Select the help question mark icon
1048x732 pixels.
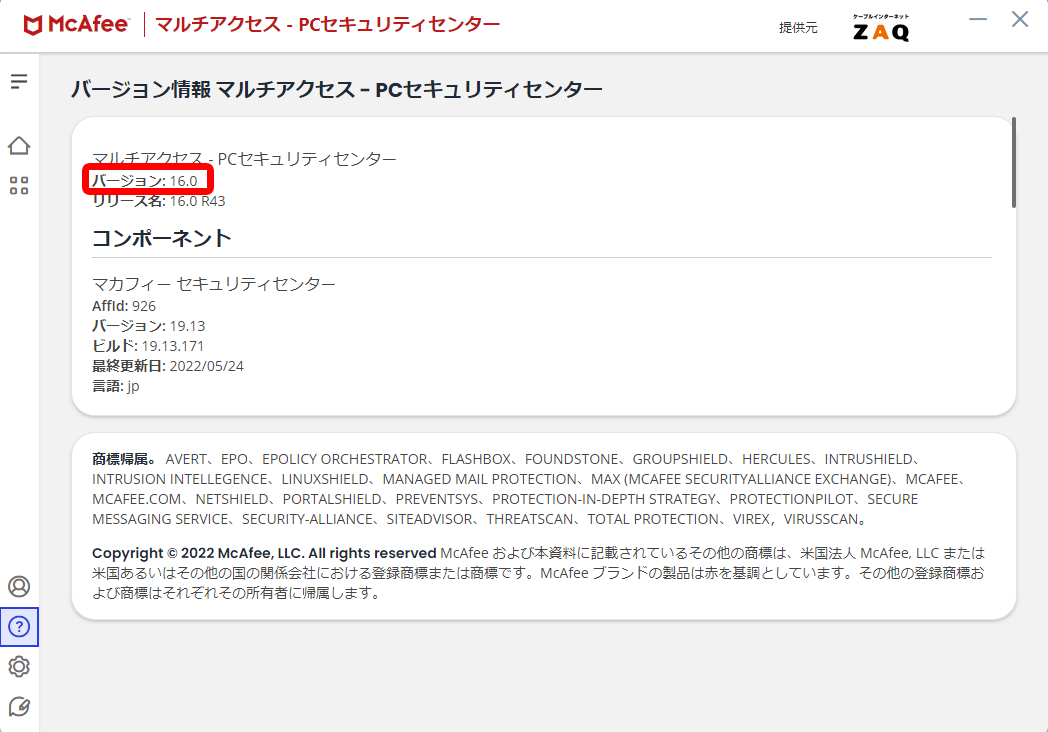[19, 626]
